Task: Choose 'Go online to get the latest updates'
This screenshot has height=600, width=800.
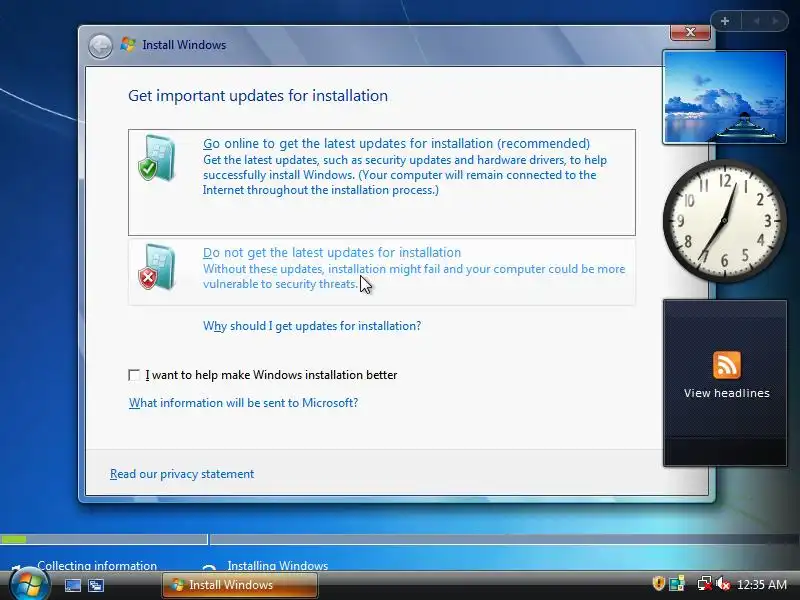Action: tap(382, 183)
